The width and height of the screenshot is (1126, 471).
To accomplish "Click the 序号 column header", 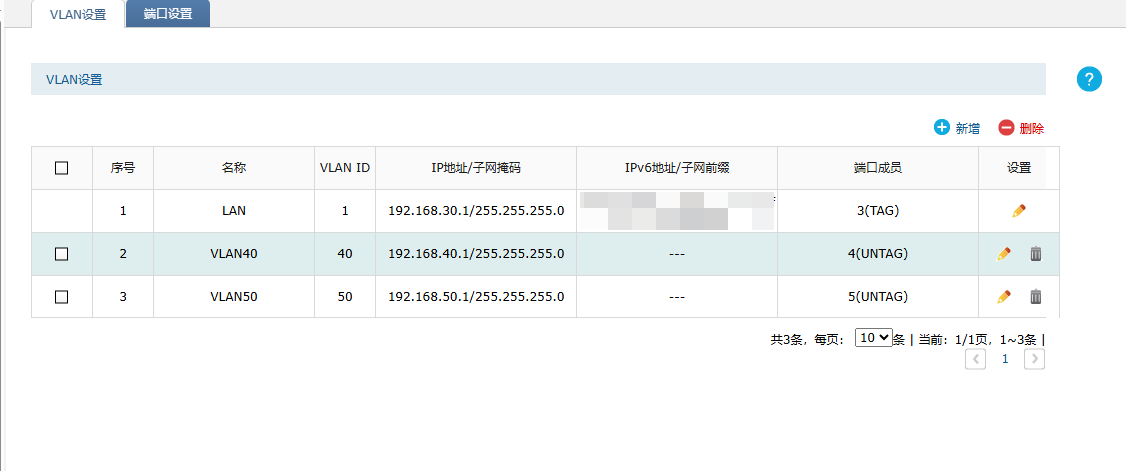I will point(123,168).
